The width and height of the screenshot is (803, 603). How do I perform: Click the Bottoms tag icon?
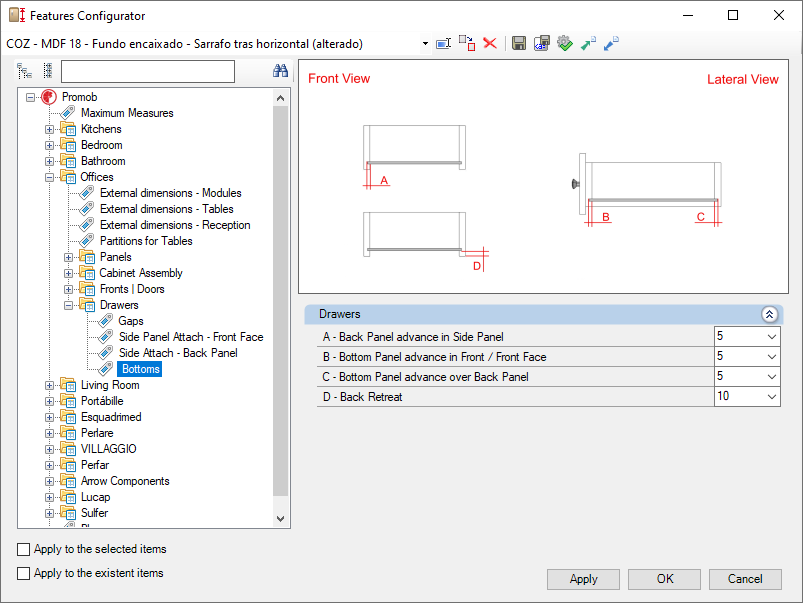coord(105,369)
